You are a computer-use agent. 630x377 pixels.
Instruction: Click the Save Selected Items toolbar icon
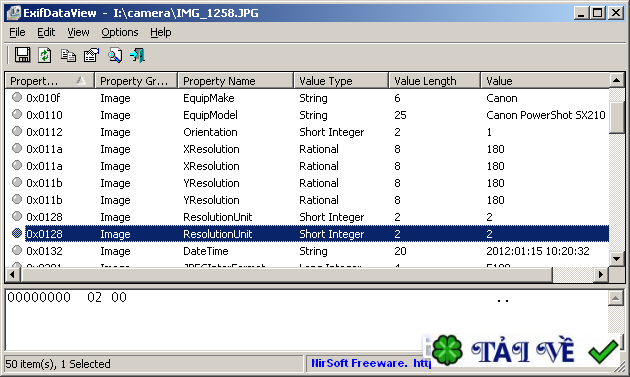(22, 55)
